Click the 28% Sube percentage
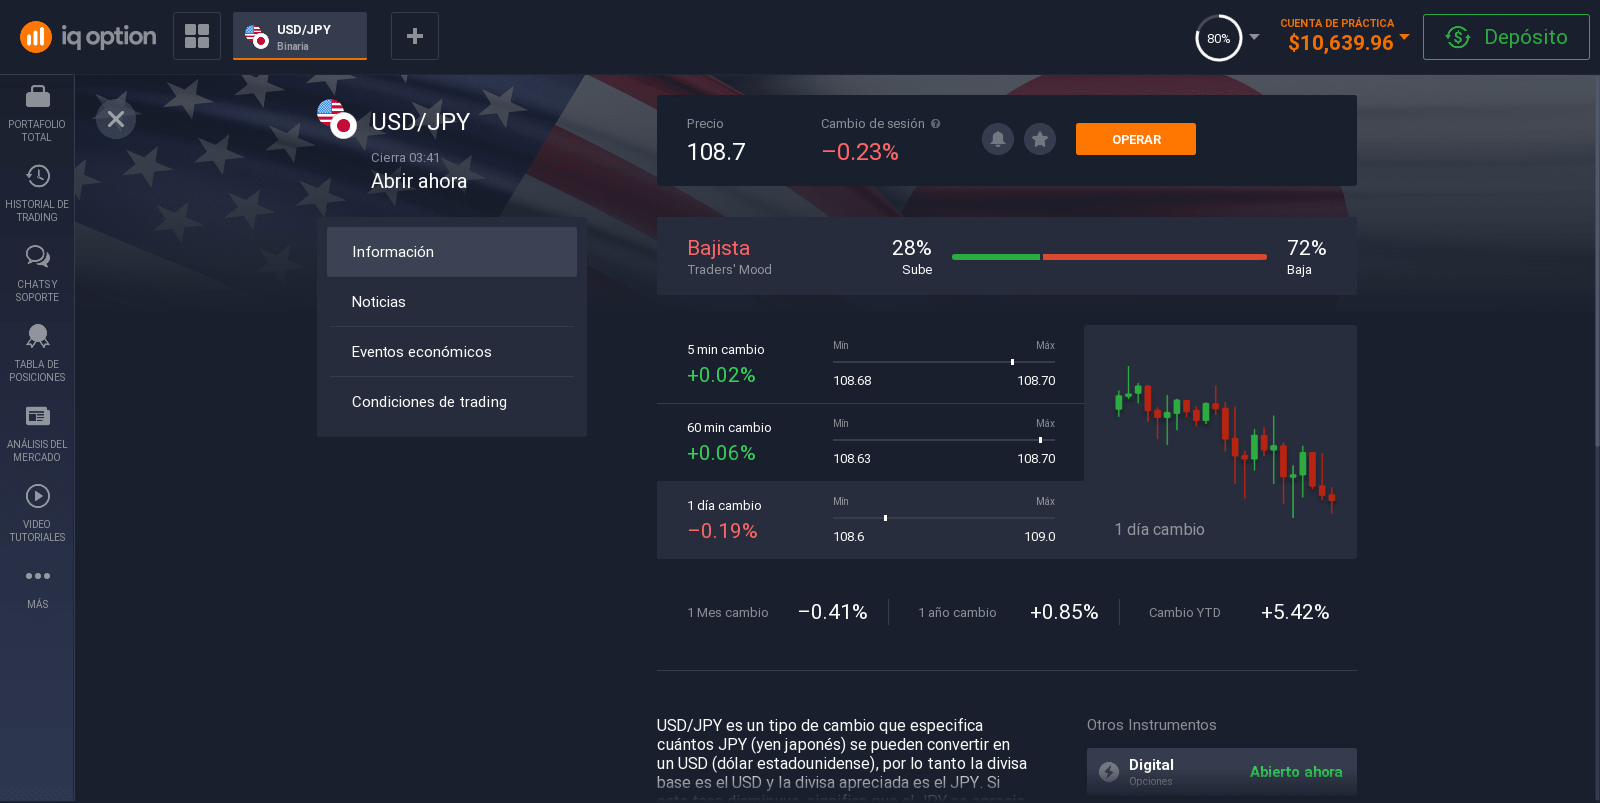 click(911, 248)
